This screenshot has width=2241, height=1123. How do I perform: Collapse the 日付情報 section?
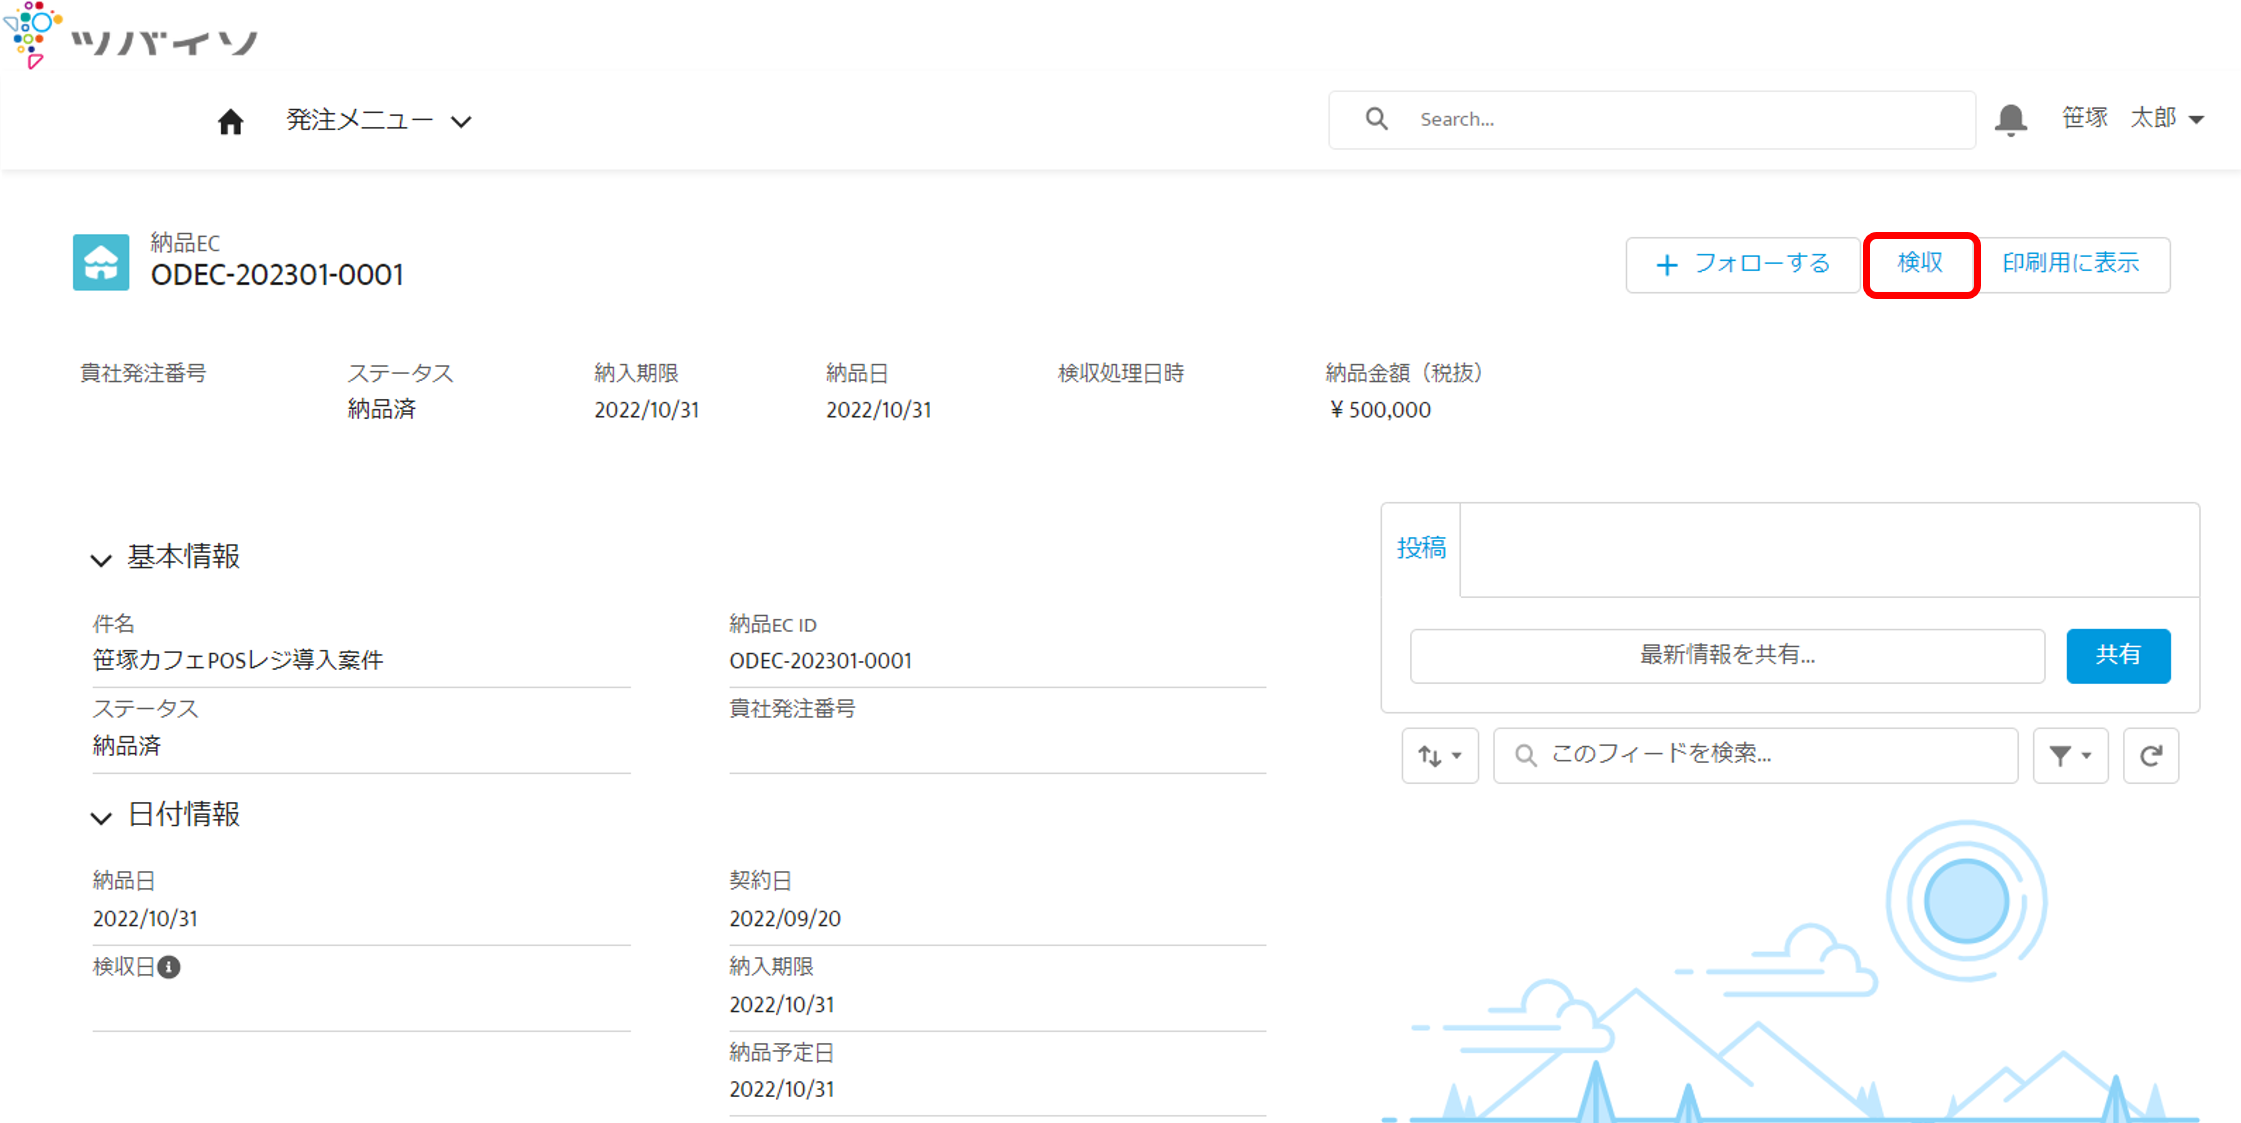point(101,818)
